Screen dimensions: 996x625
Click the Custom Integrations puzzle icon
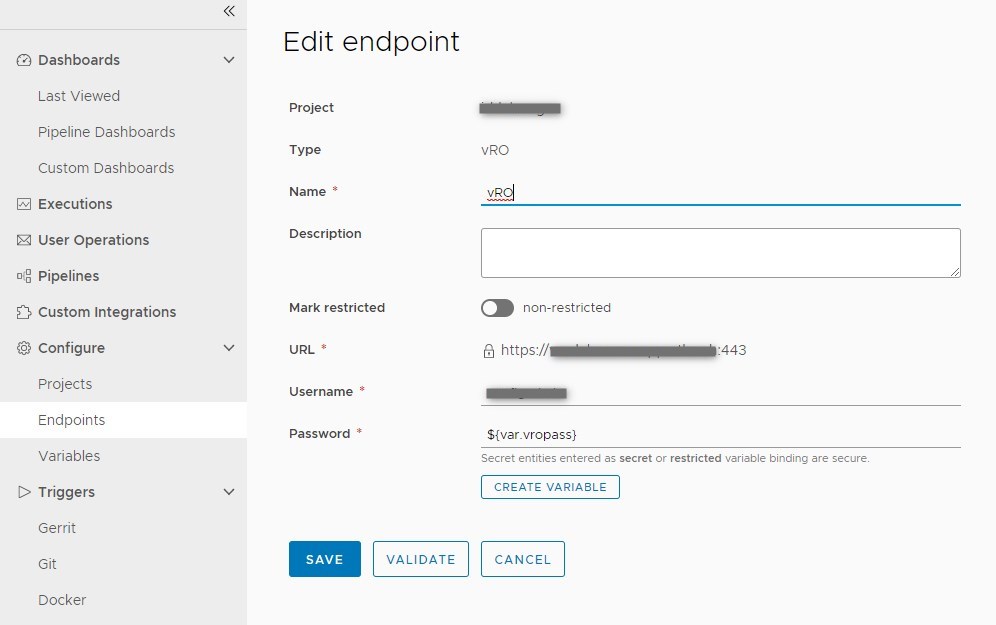(24, 312)
